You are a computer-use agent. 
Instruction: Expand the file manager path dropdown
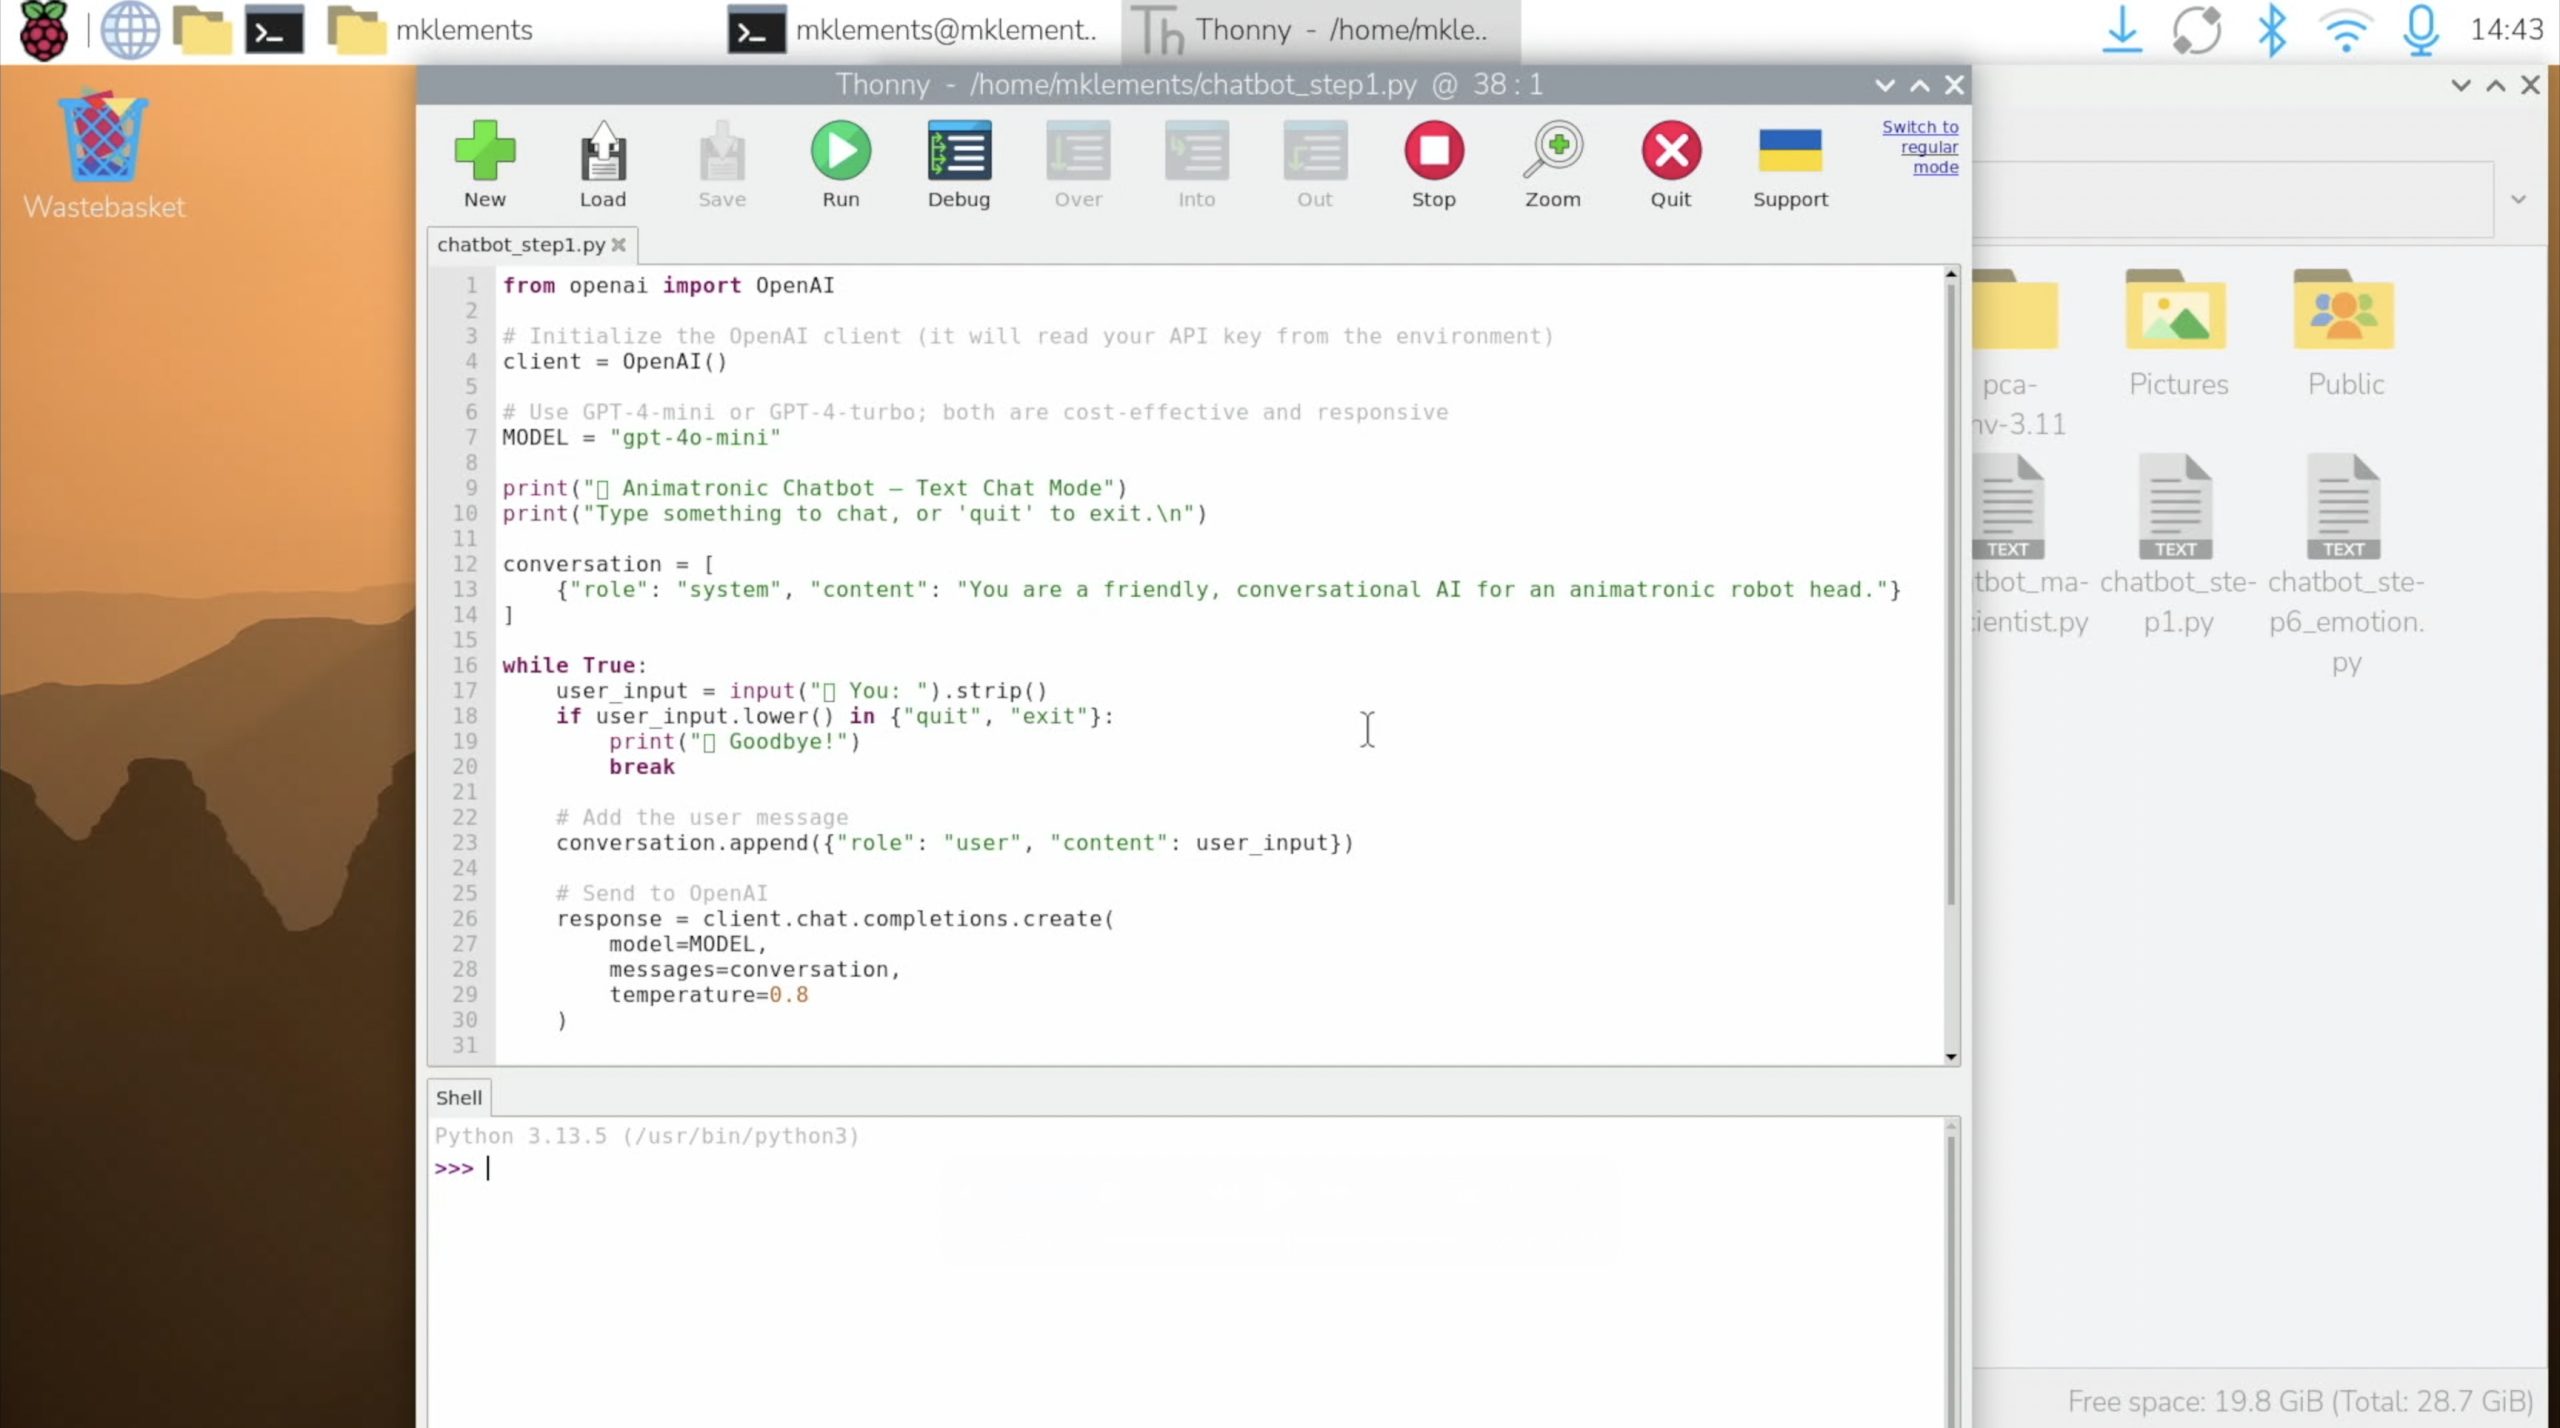click(2518, 199)
